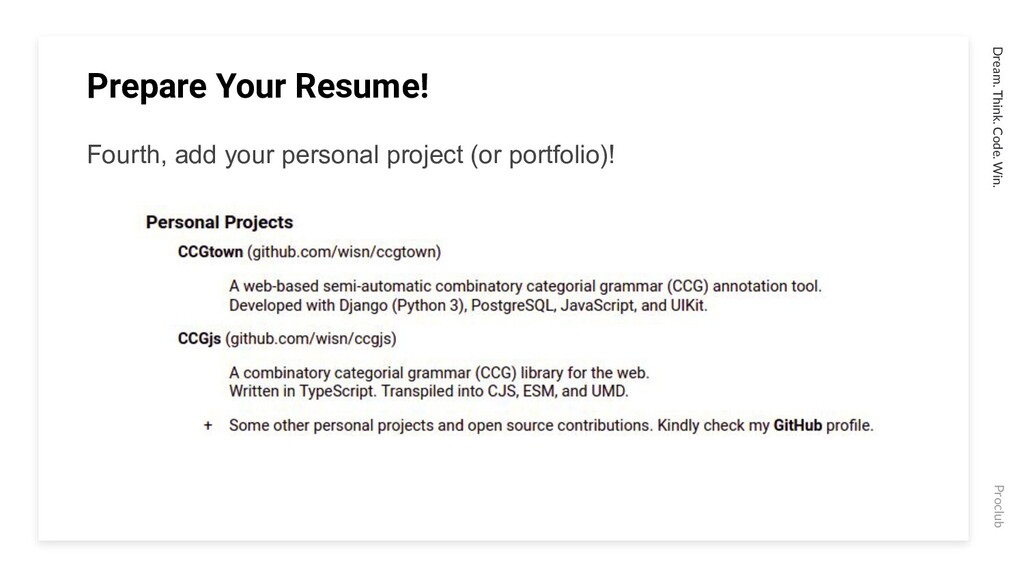Click the bold GitHub profile word
Screen dimensions: 1024x576
(797, 426)
